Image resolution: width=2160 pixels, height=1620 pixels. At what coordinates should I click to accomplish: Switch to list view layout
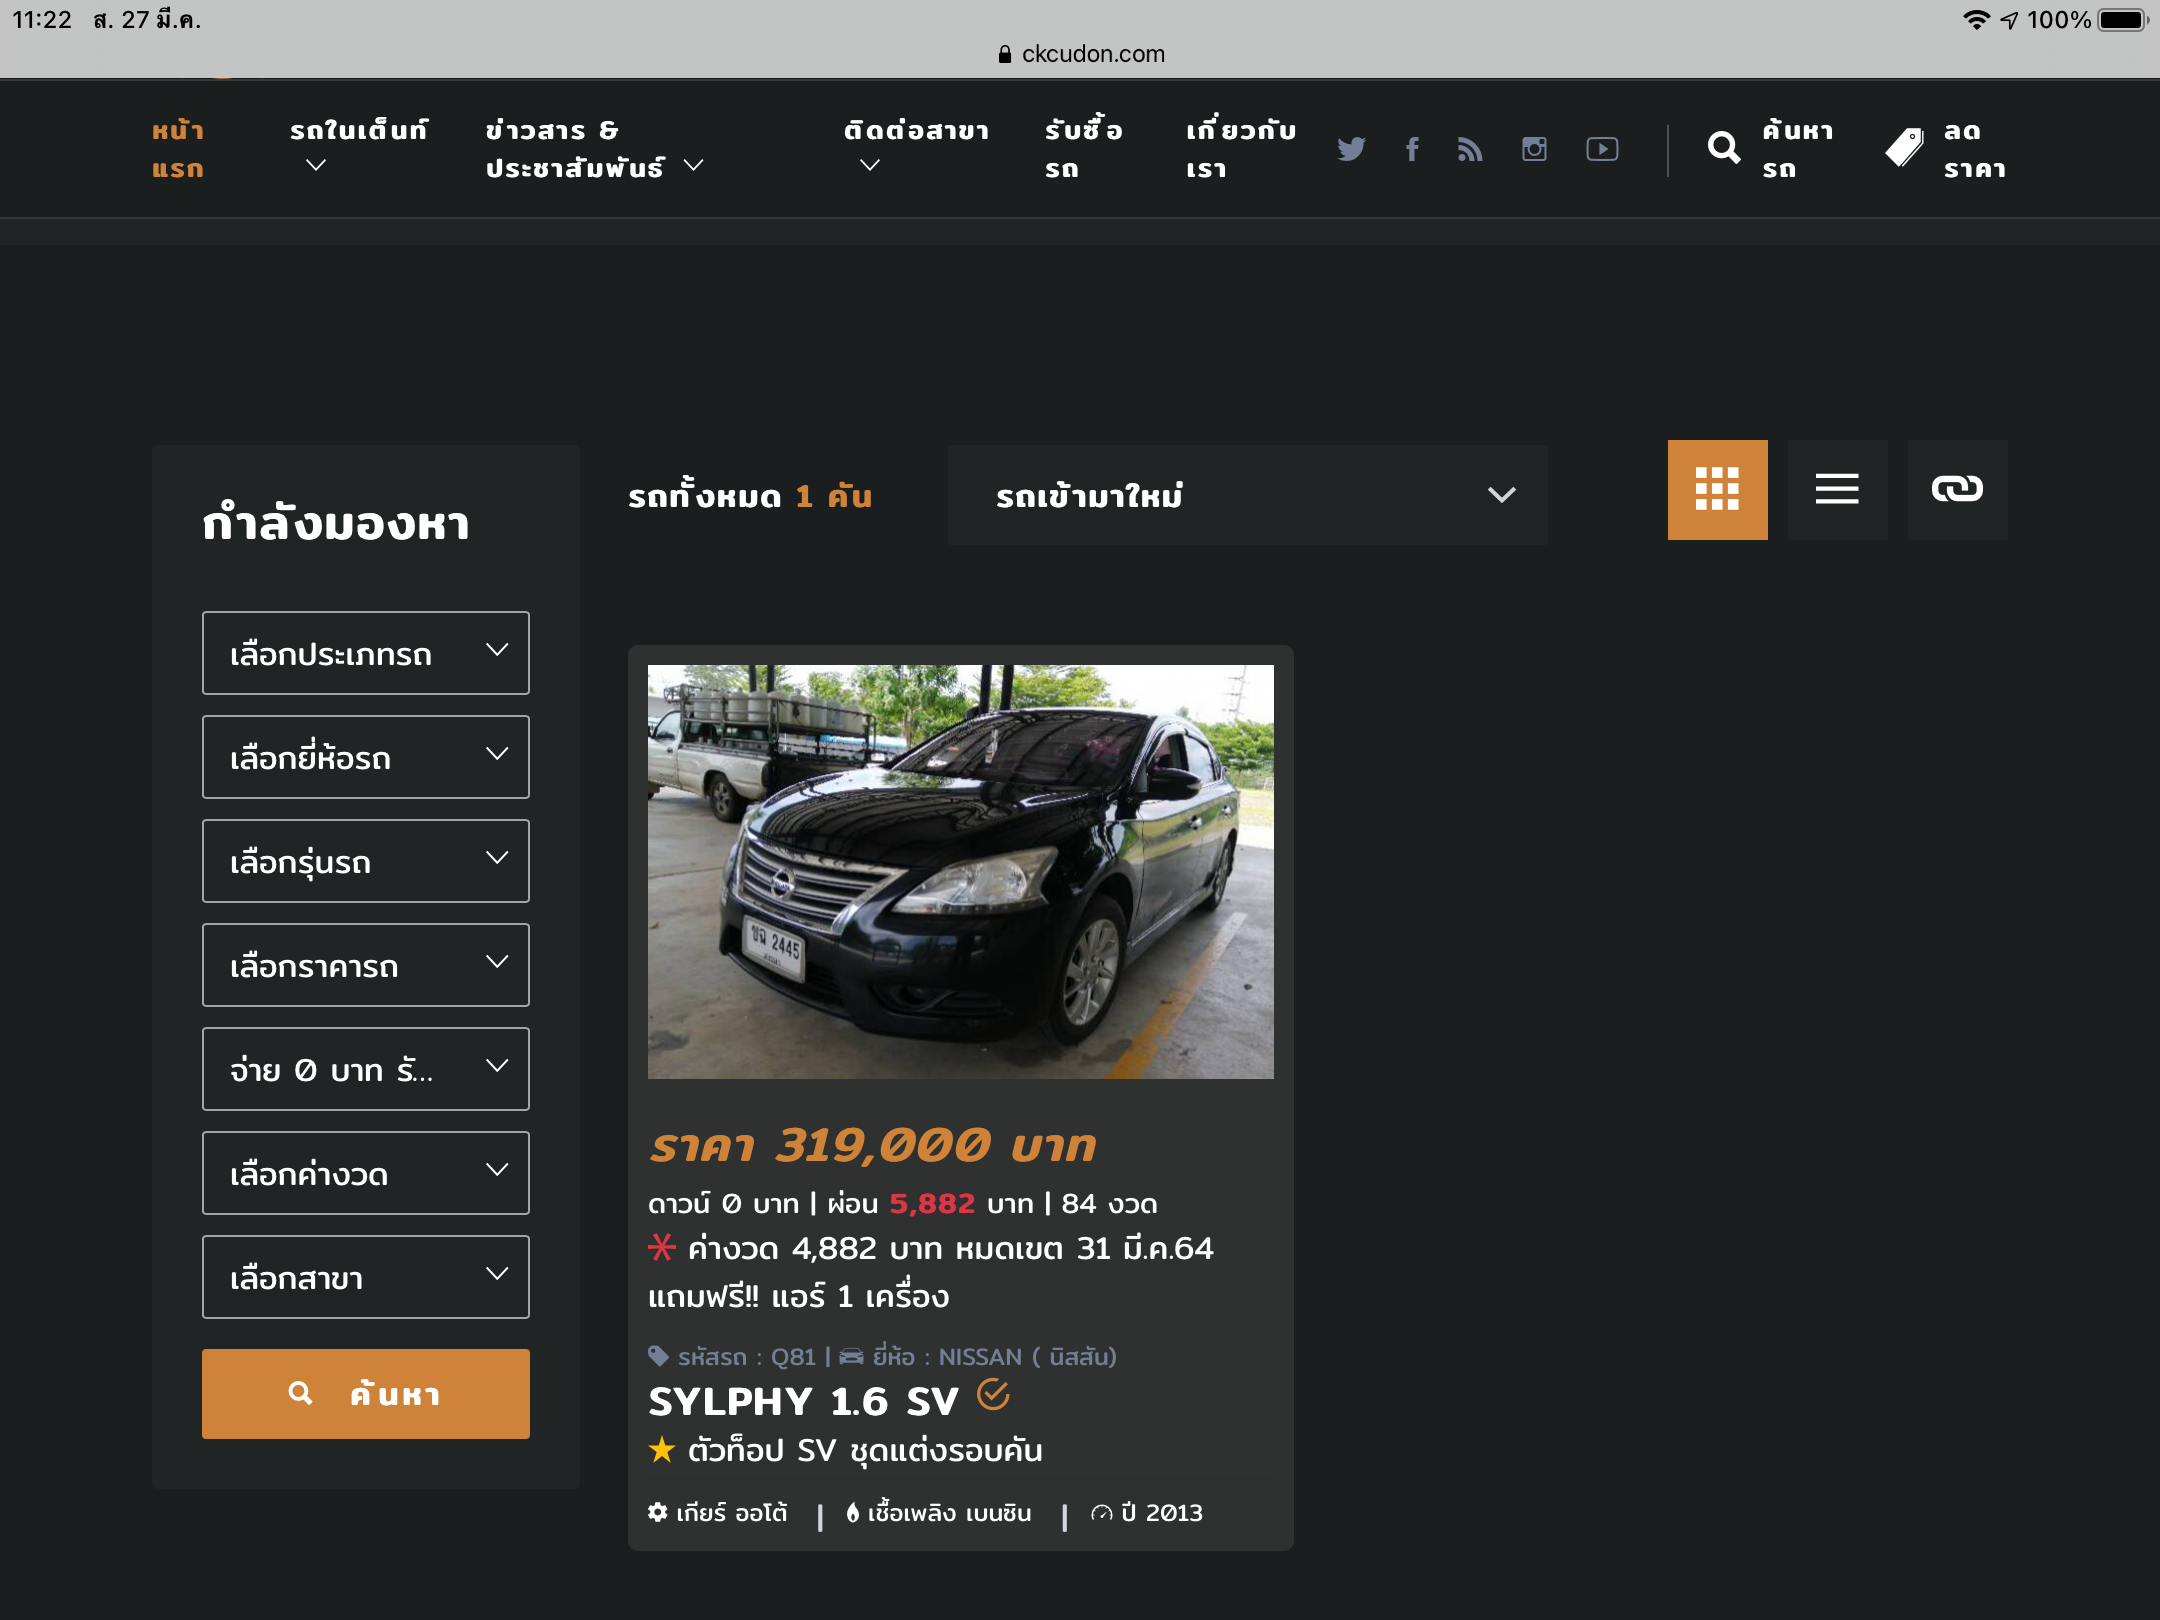tap(1837, 489)
